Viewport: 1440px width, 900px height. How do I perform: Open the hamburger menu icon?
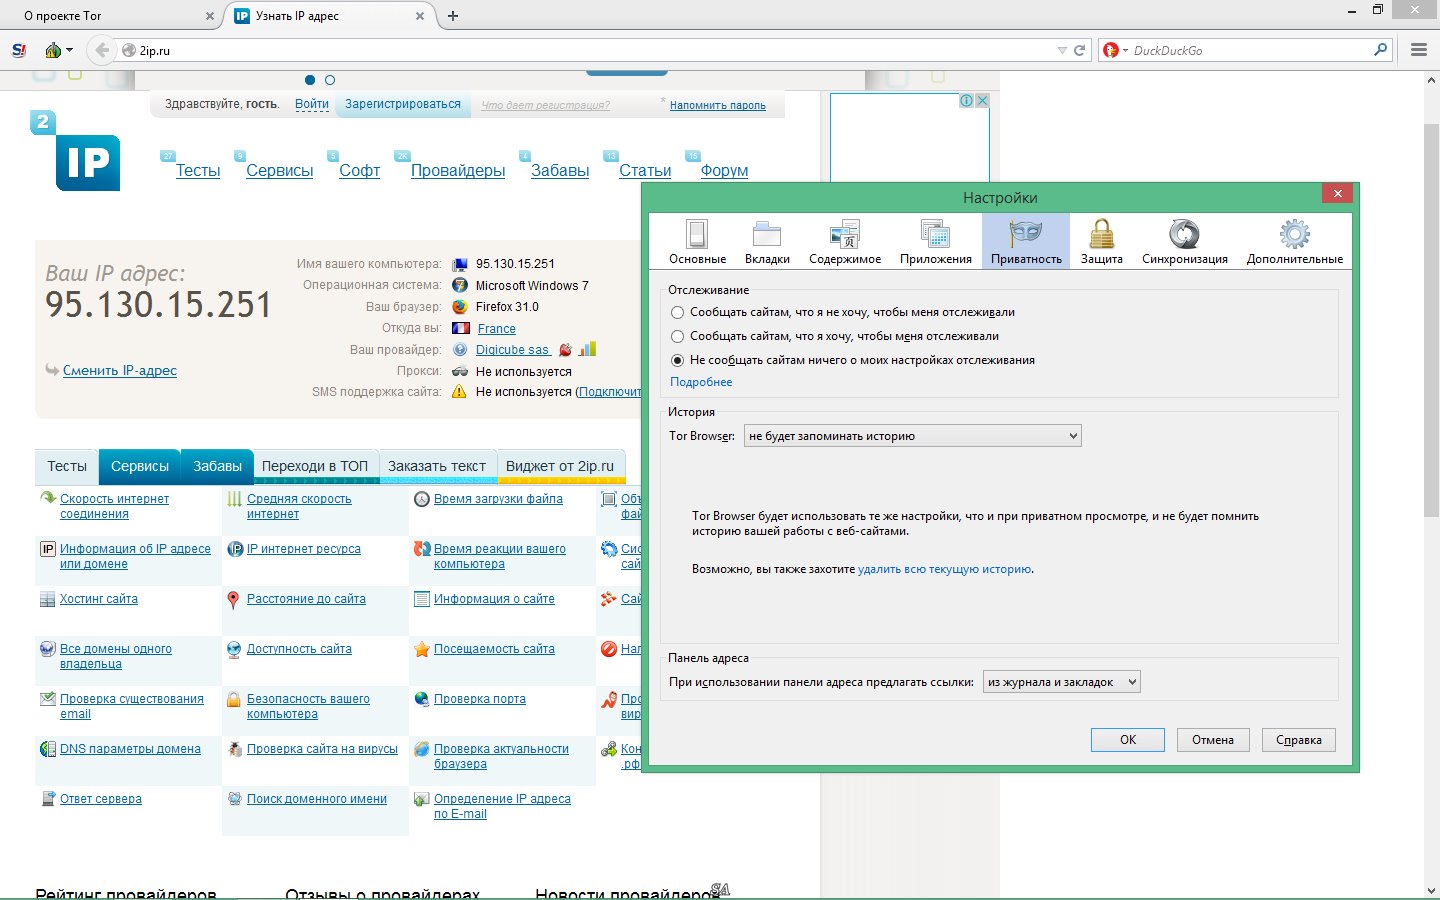point(1418,50)
